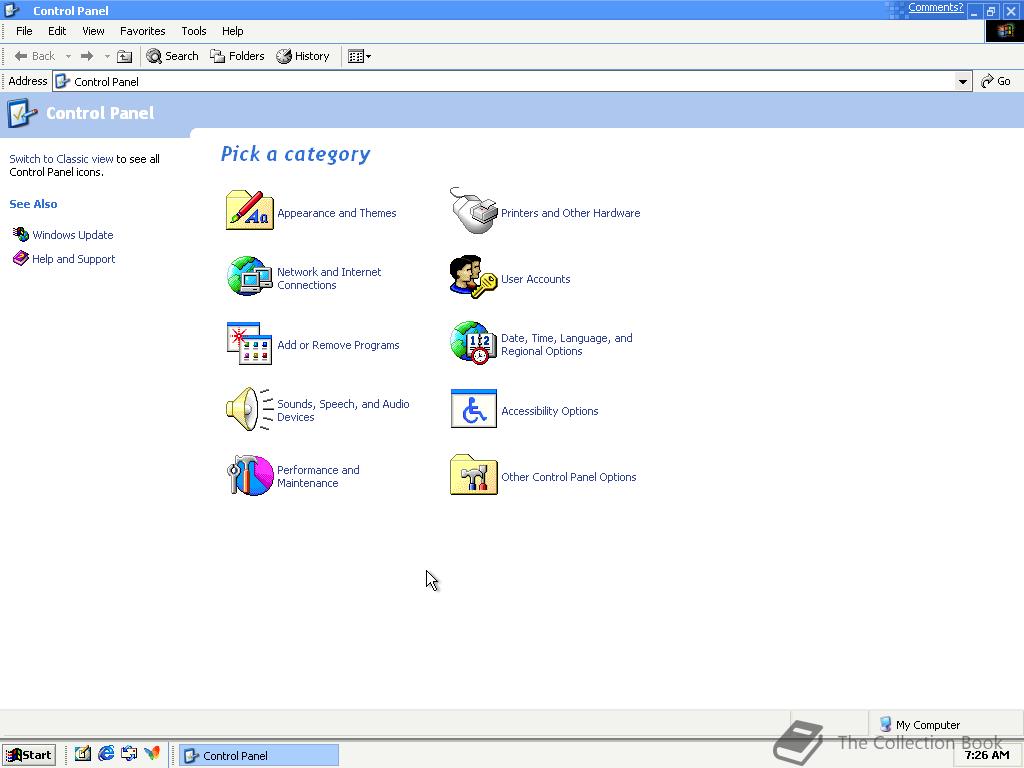Open the Performance and Maintenance icon

point(249,475)
